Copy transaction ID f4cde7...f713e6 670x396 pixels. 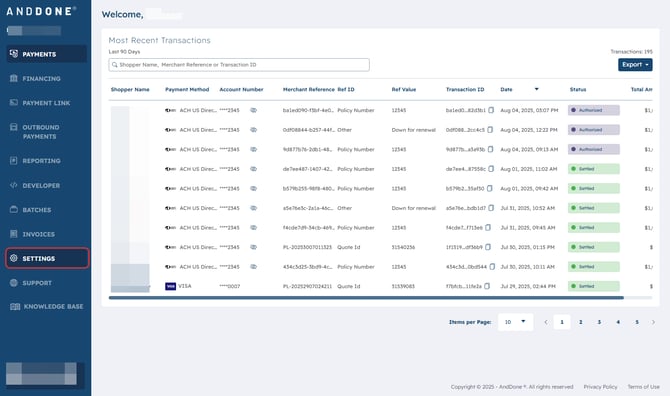coord(488,228)
